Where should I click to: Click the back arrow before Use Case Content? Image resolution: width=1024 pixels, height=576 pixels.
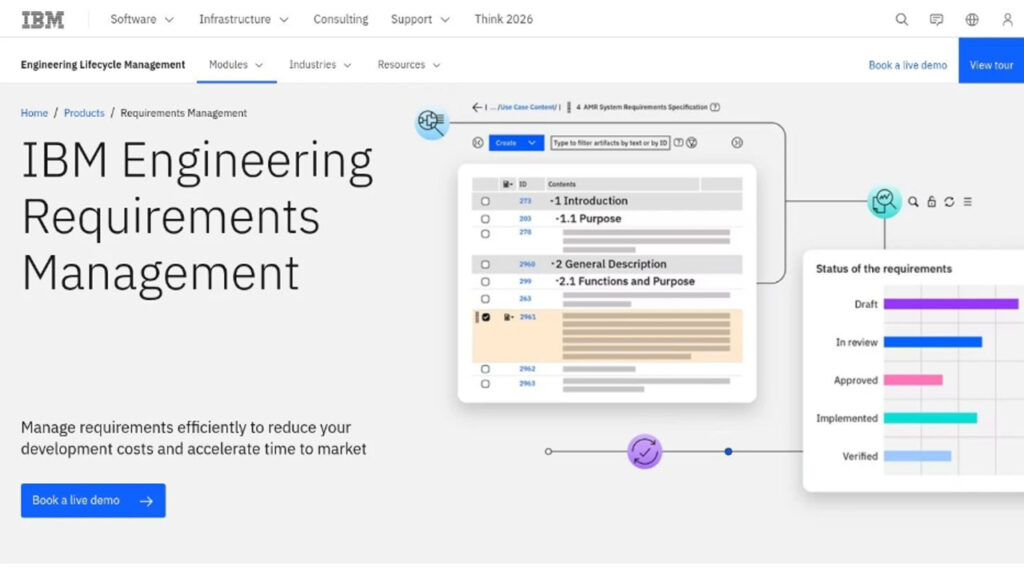tap(477, 107)
